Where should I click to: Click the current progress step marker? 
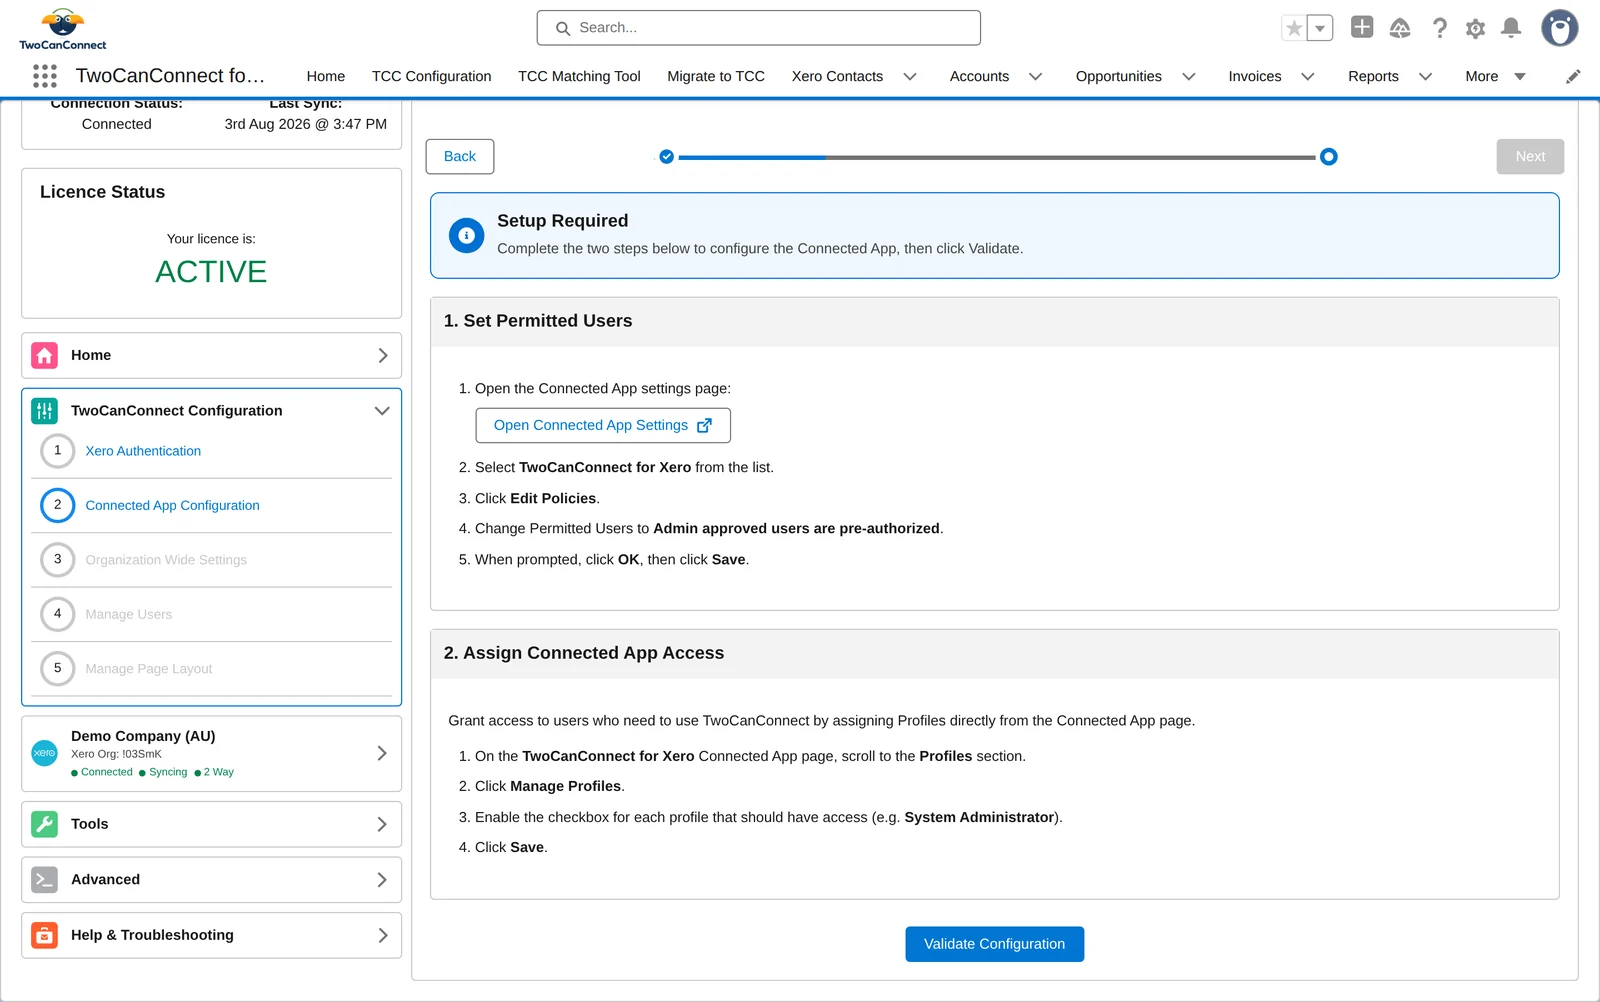[x=1328, y=157]
